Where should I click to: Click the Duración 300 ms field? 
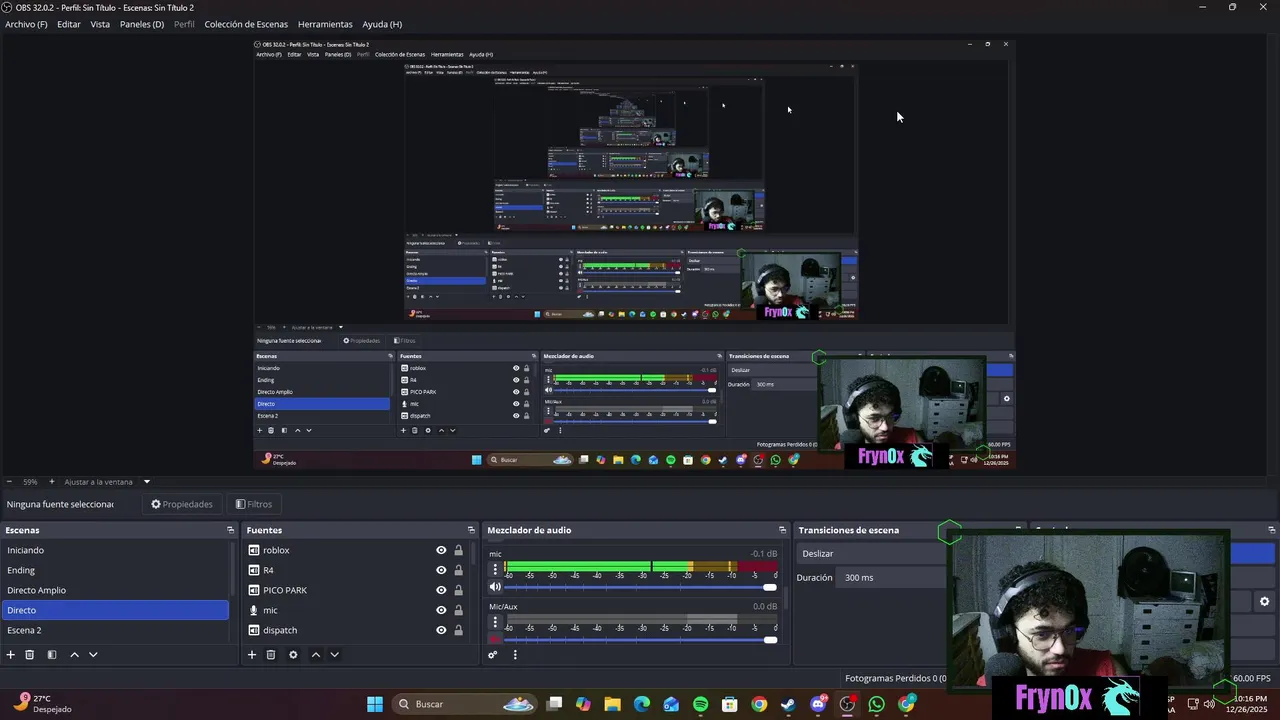[890, 577]
